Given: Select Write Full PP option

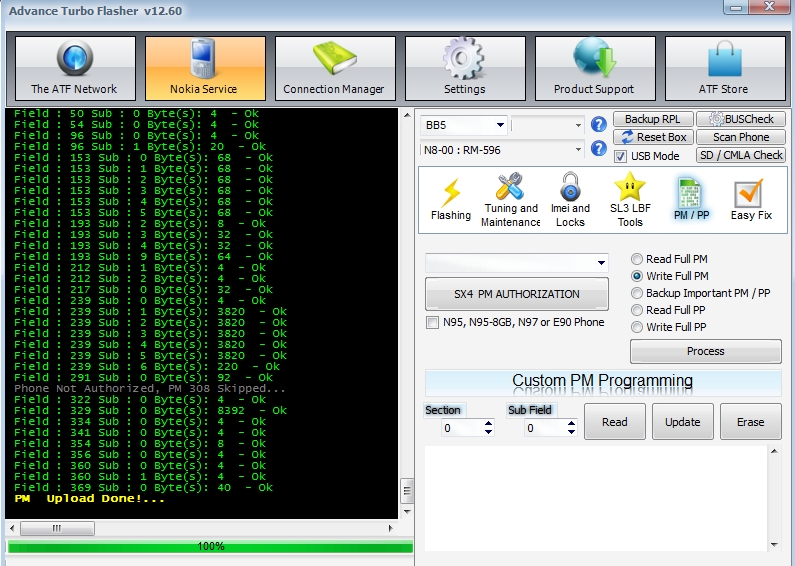Looking at the screenshot, I should (637, 327).
